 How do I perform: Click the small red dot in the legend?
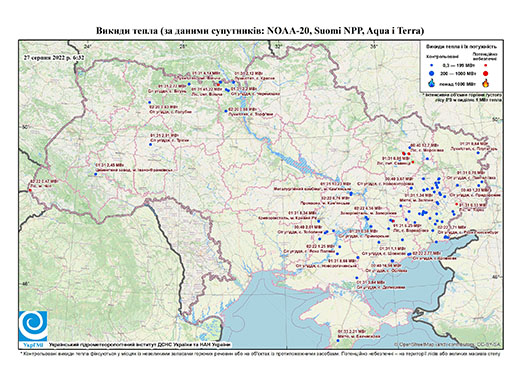pos(486,66)
